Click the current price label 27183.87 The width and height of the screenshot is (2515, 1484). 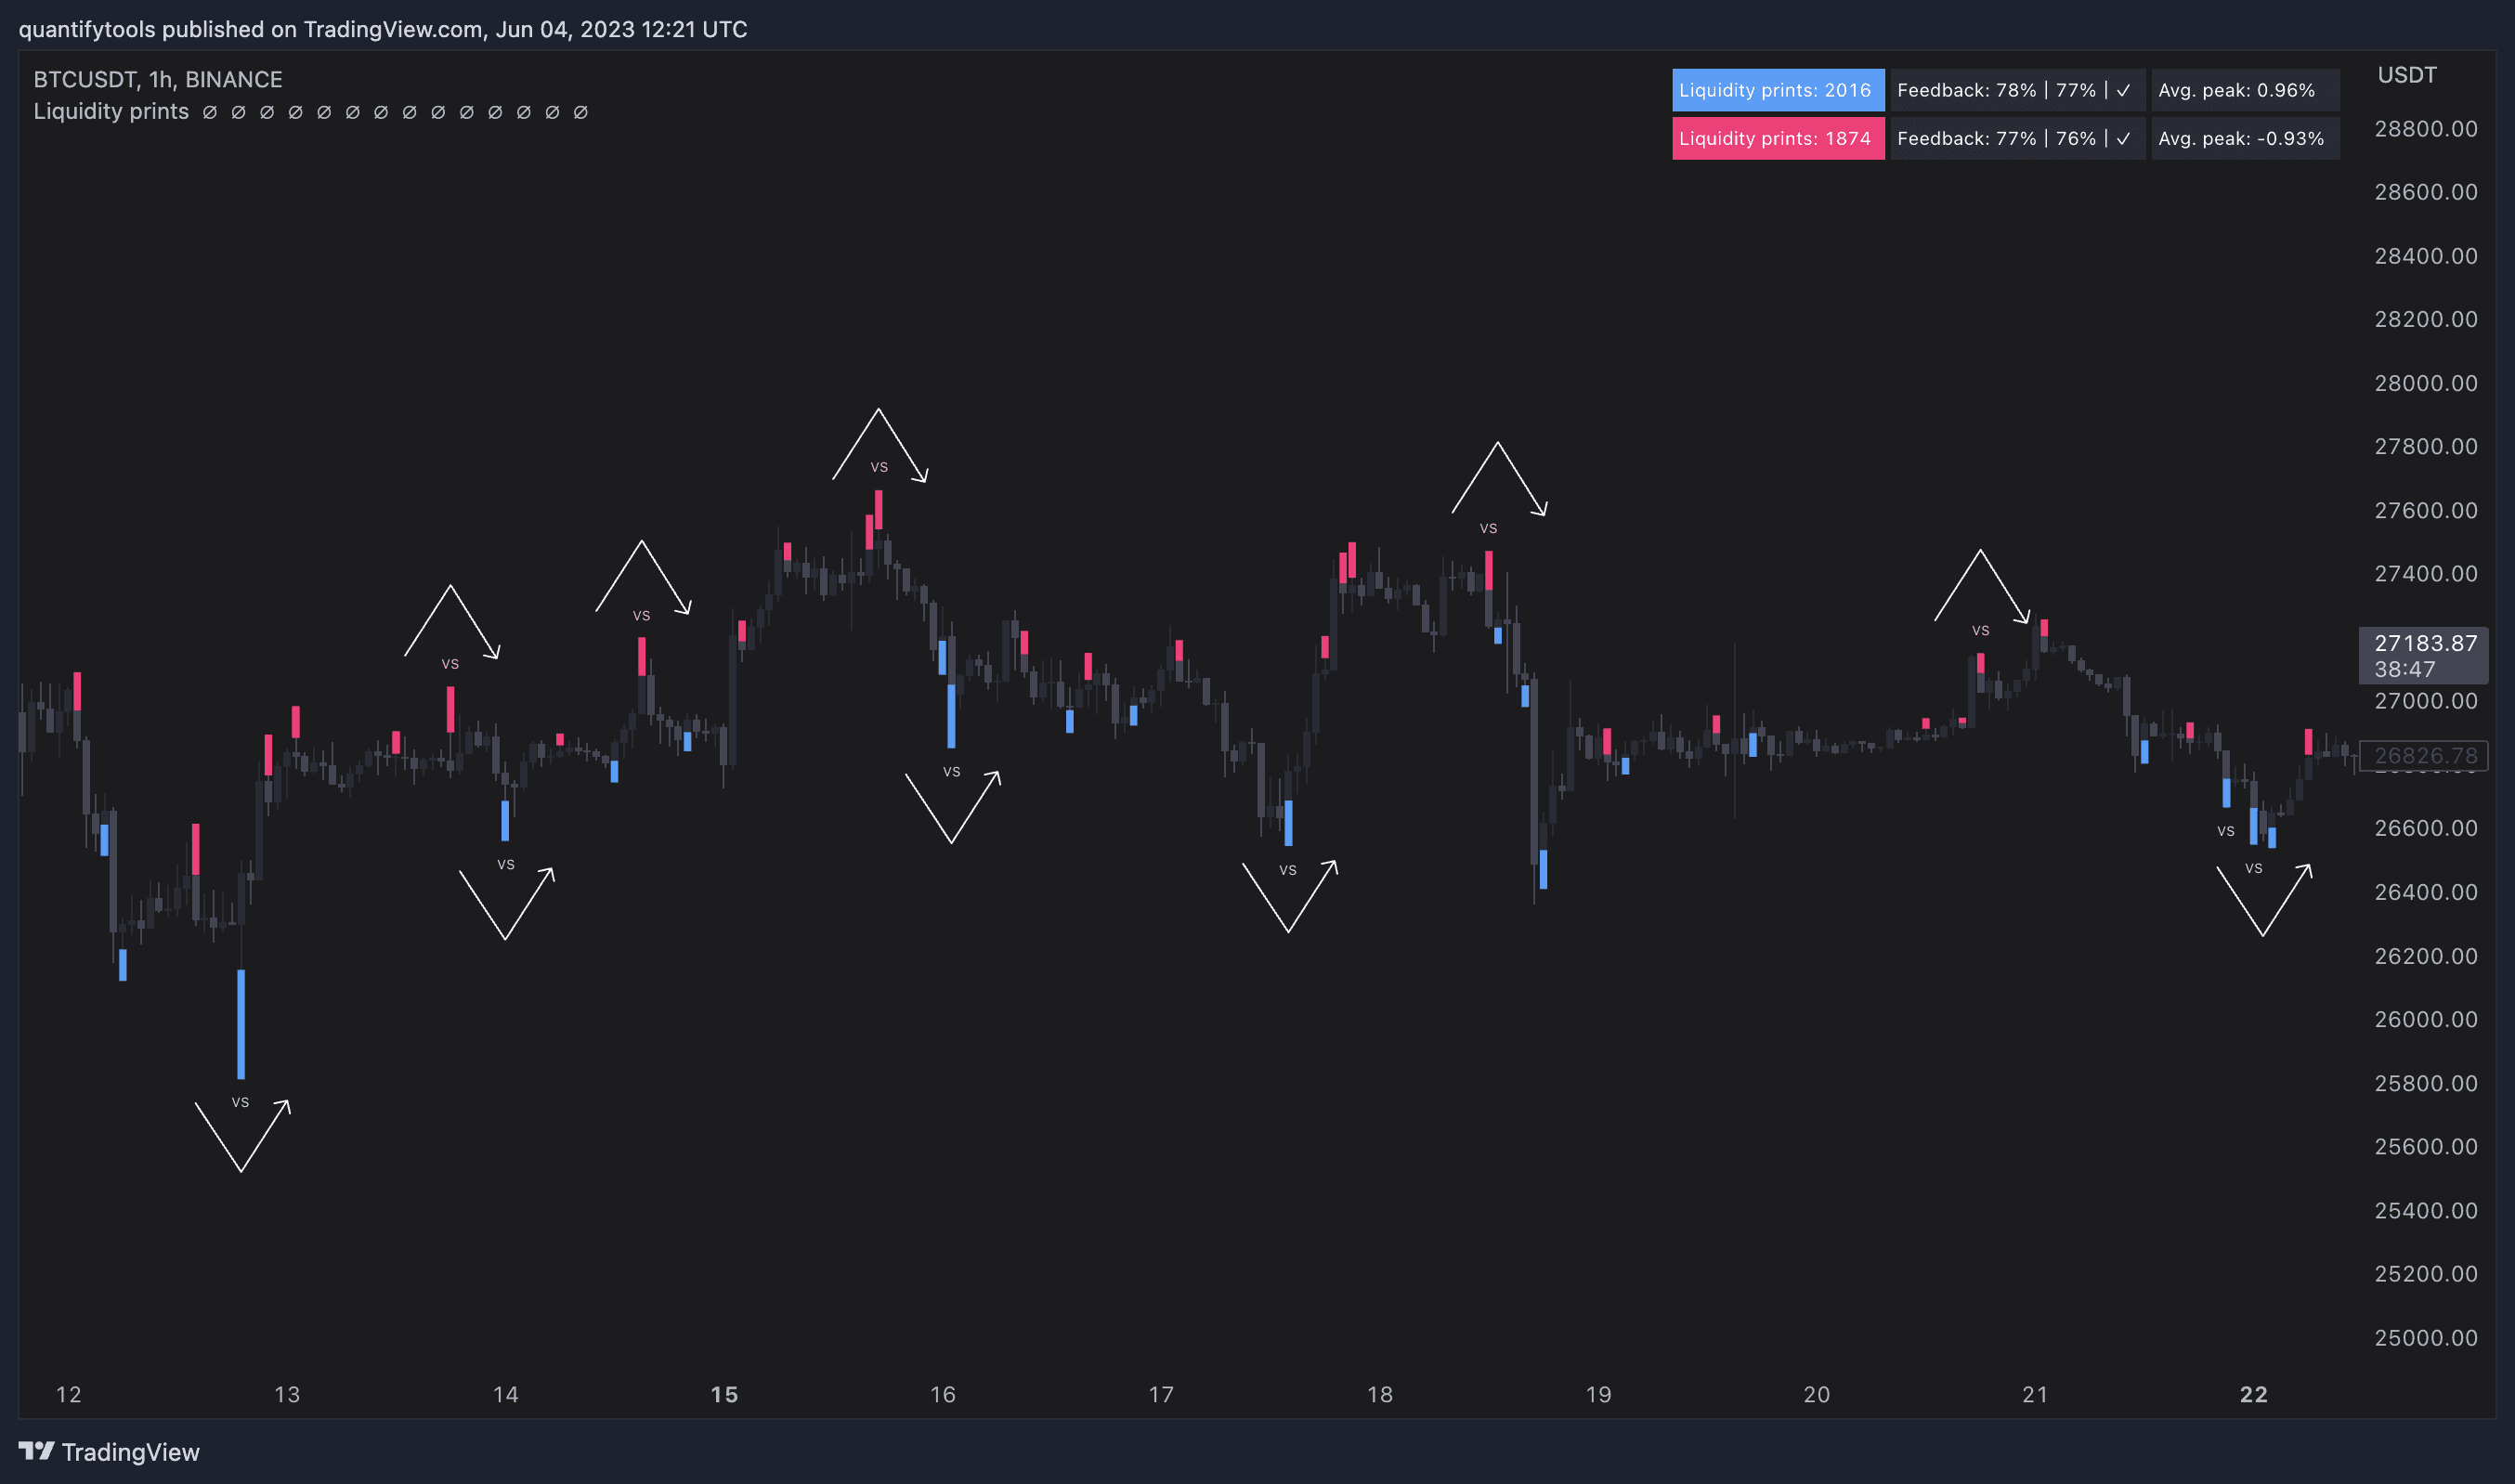pyautogui.click(x=2425, y=643)
